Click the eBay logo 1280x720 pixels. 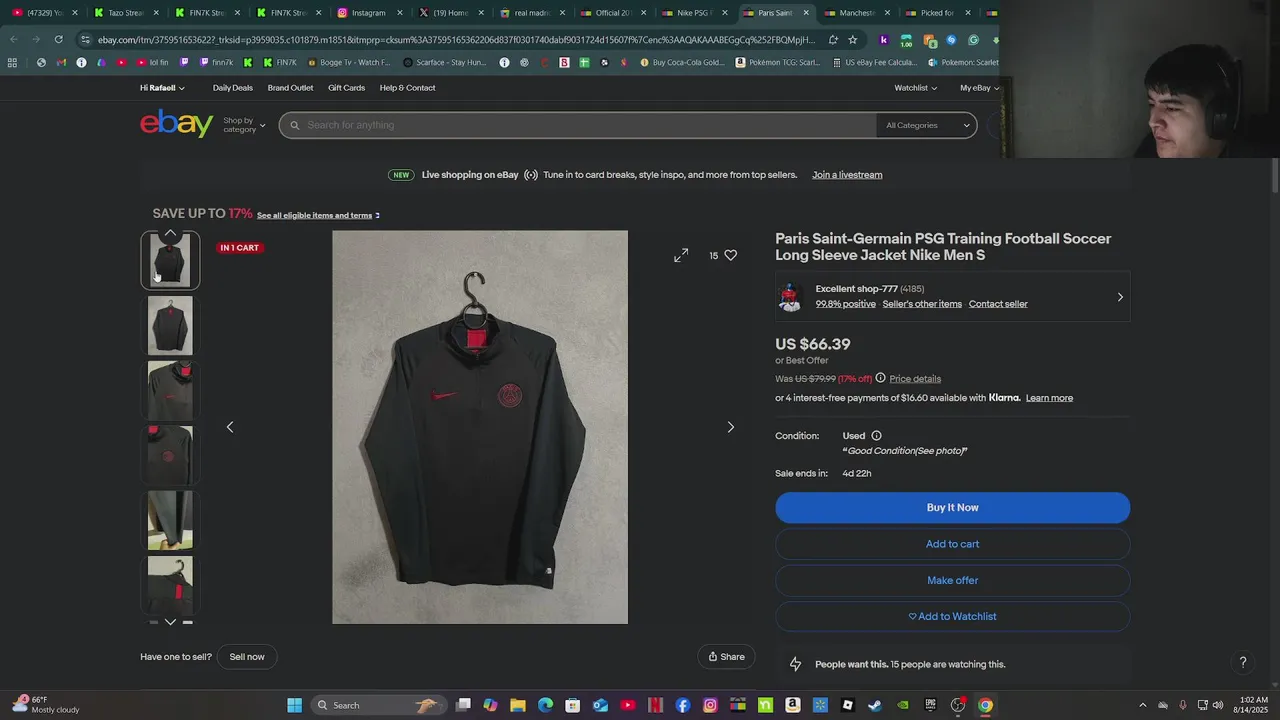[x=177, y=124]
